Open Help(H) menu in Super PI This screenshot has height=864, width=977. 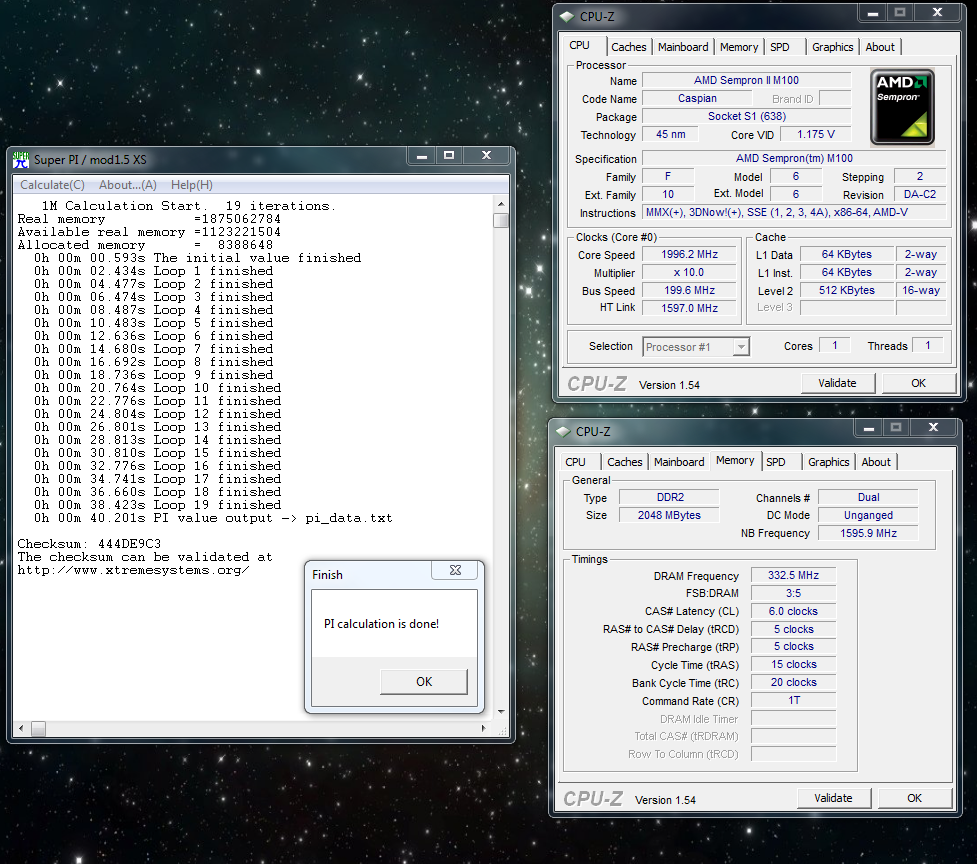pyautogui.click(x=192, y=185)
